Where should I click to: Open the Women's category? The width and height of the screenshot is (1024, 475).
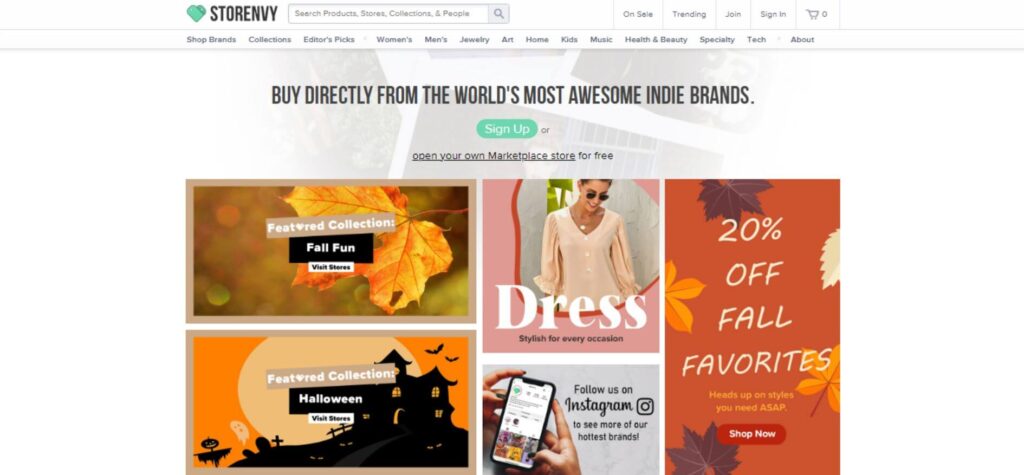(394, 39)
